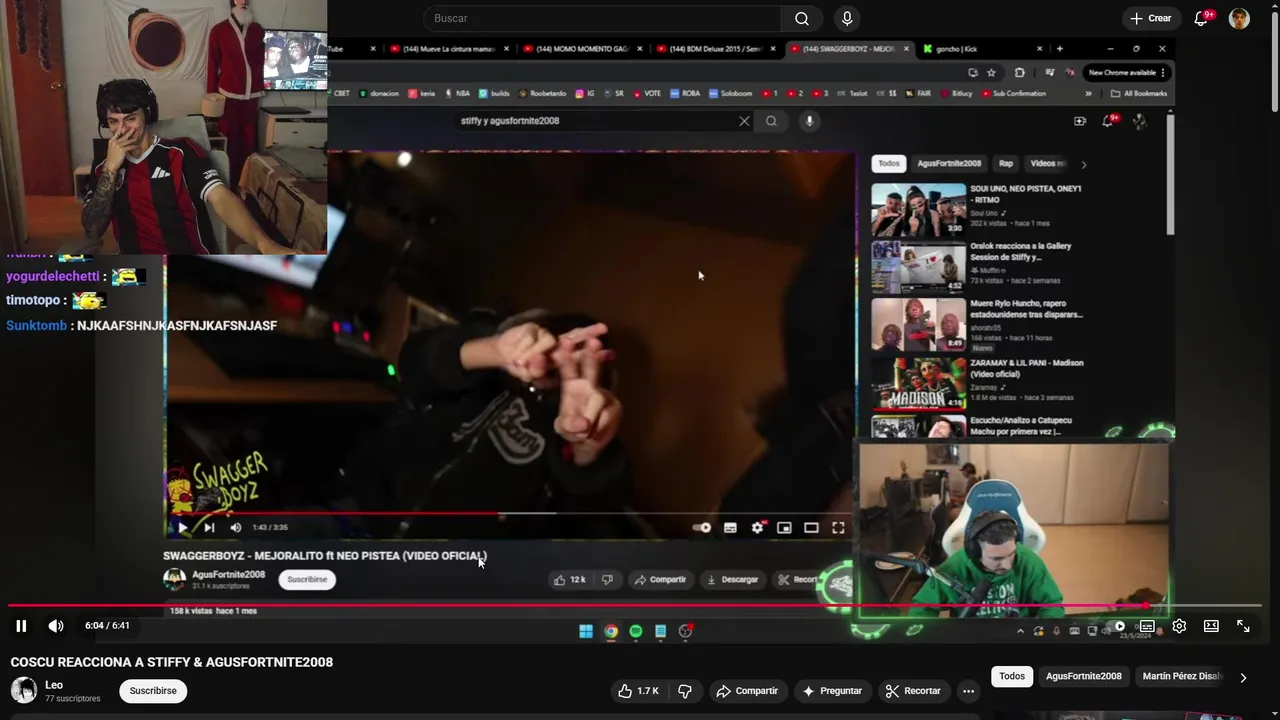The width and height of the screenshot is (1280, 720).
Task: Open Chrome in the recorded taskbar
Action: tap(611, 631)
